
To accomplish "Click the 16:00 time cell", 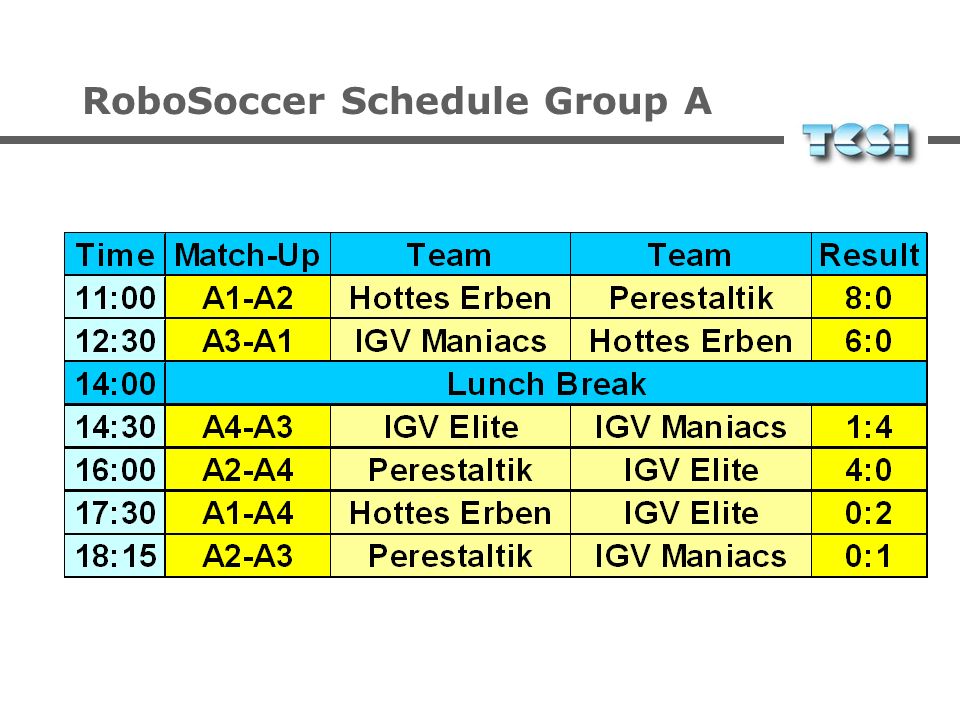I will point(115,469).
